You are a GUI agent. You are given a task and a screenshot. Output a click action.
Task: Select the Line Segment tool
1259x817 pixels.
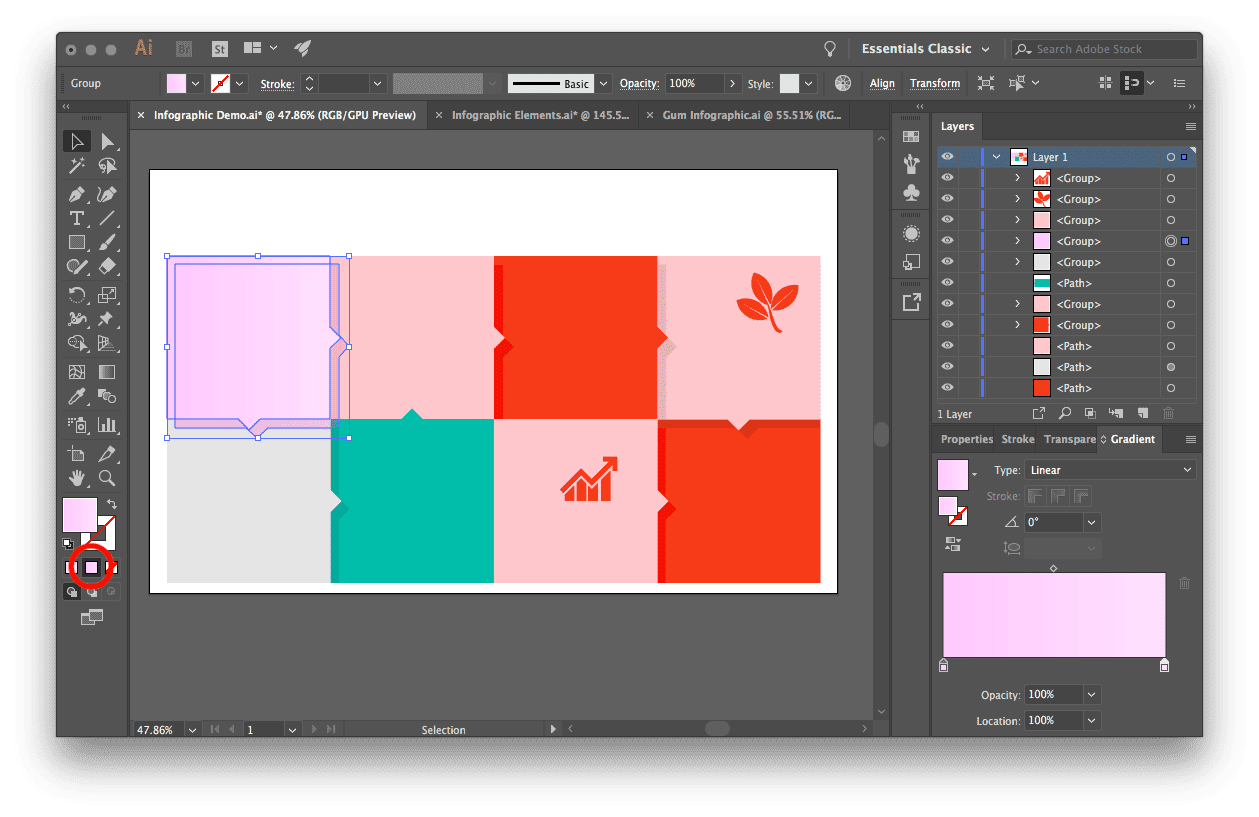click(x=107, y=218)
